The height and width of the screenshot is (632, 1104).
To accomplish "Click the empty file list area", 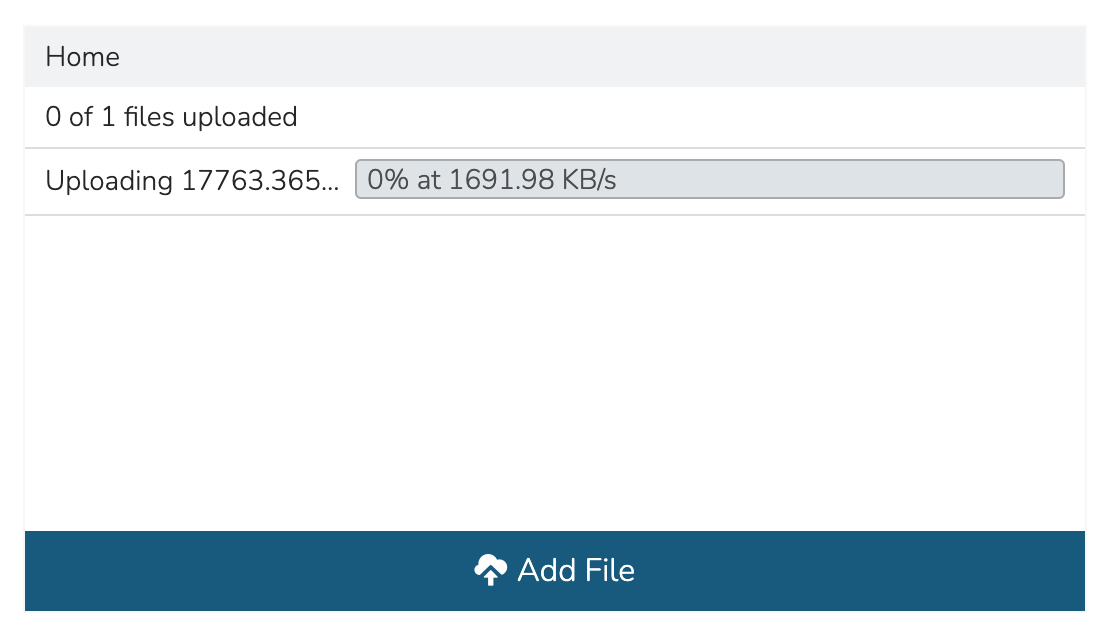I will (554, 372).
